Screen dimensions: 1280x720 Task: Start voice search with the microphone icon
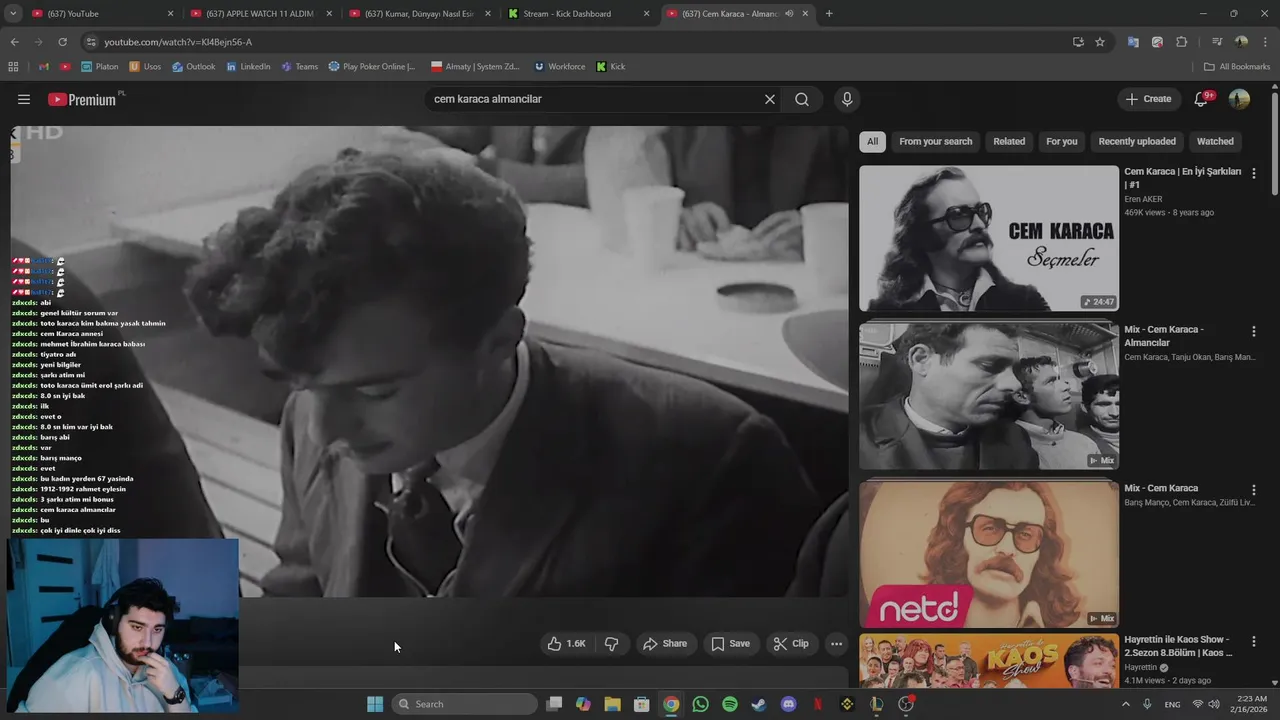click(847, 99)
